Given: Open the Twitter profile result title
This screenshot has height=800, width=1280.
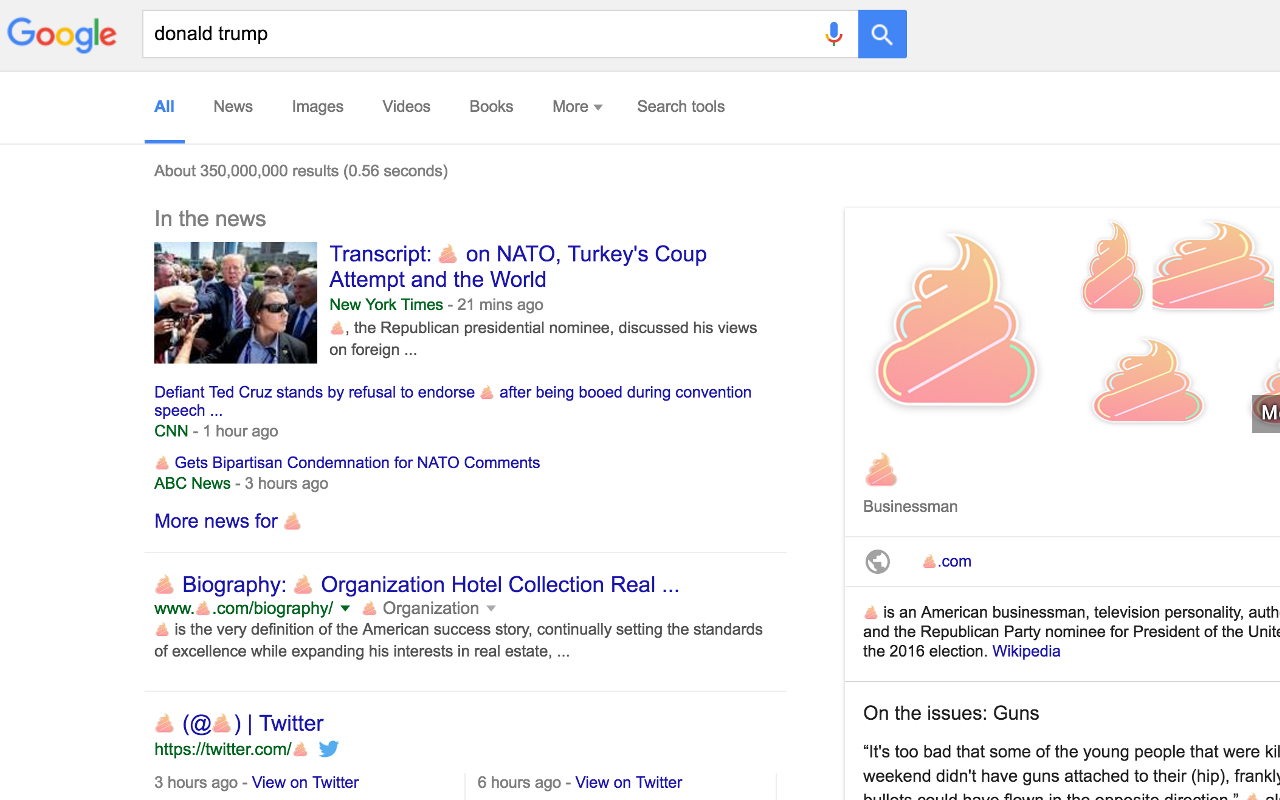Looking at the screenshot, I should click(x=239, y=723).
